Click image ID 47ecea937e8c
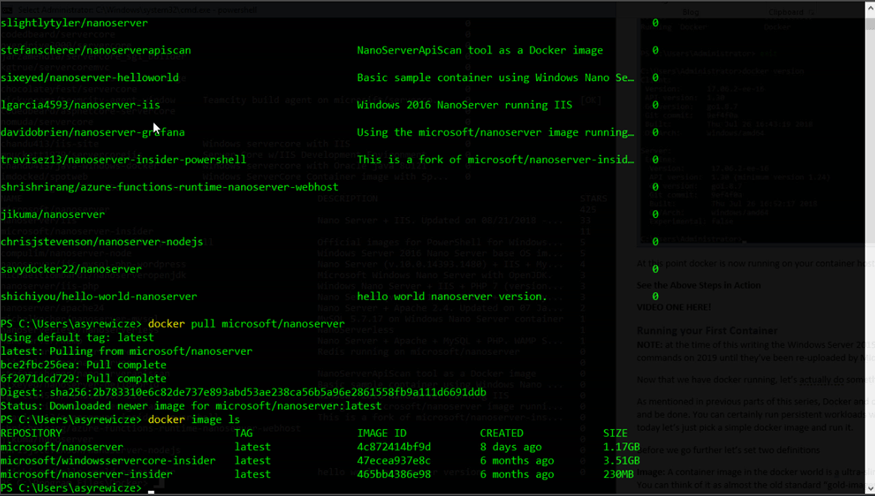The width and height of the screenshot is (875, 496). click(394, 460)
